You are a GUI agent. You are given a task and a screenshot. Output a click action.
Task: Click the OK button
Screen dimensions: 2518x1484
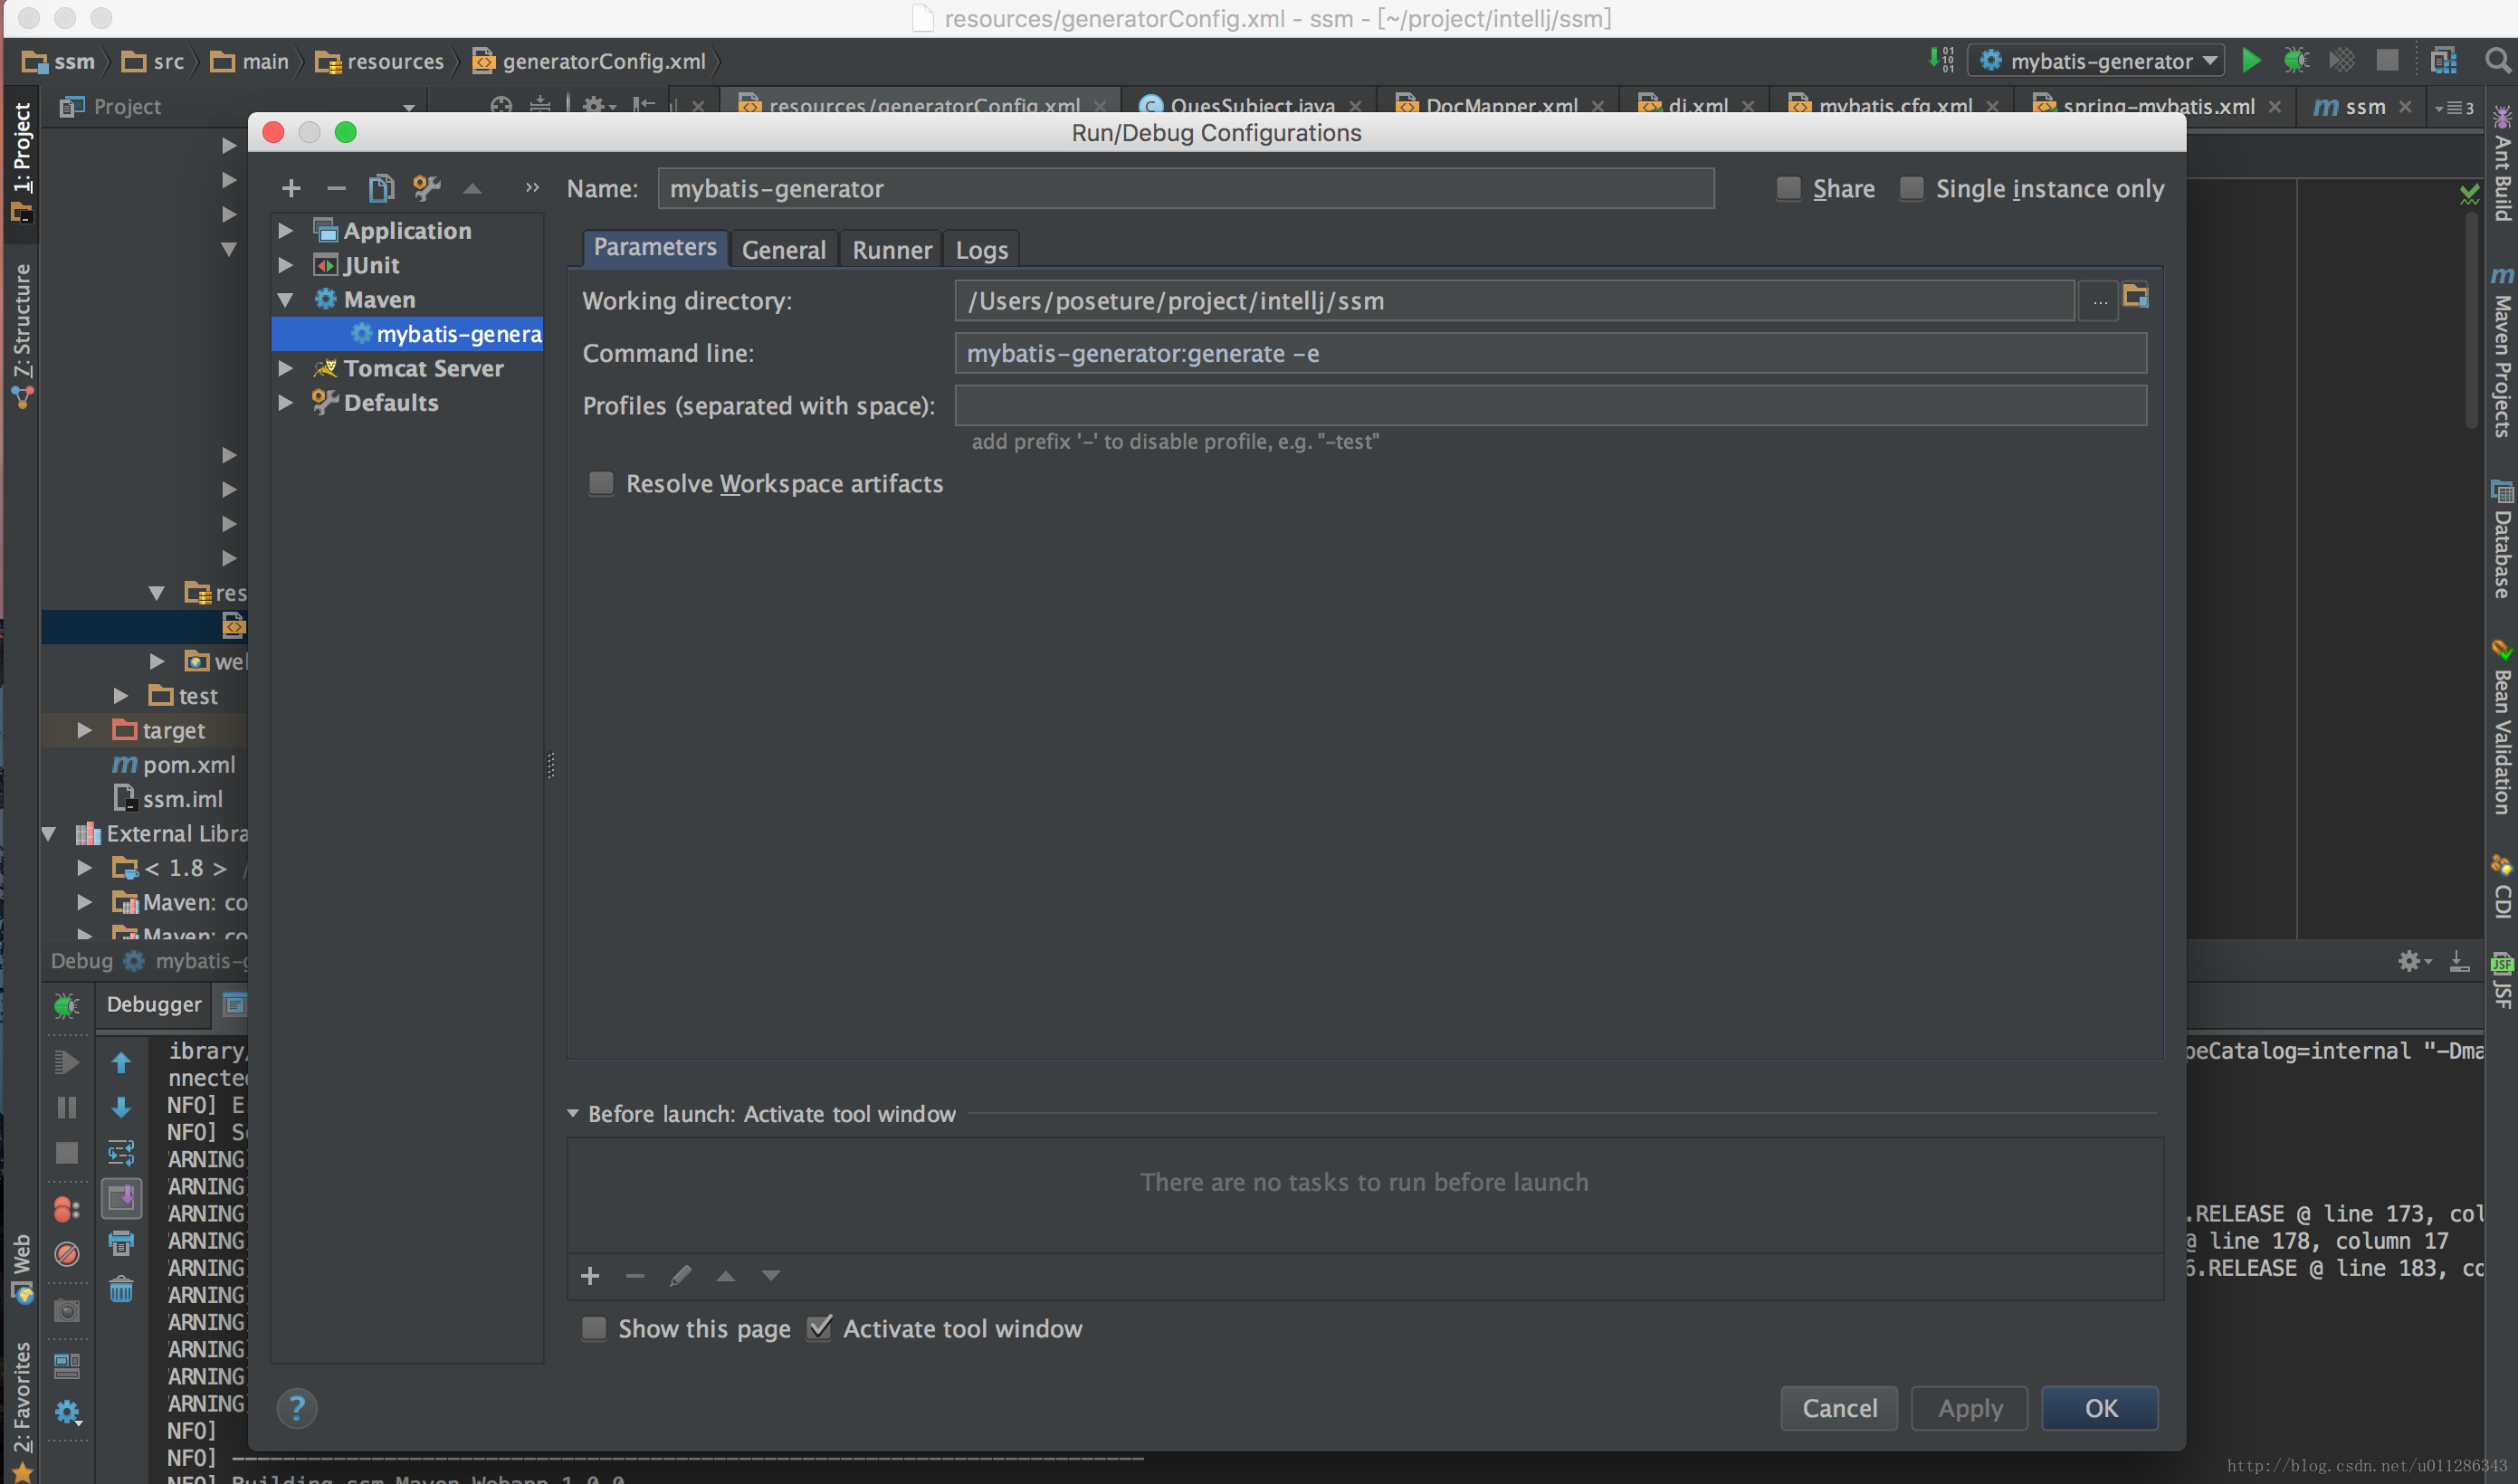[x=2099, y=1408]
